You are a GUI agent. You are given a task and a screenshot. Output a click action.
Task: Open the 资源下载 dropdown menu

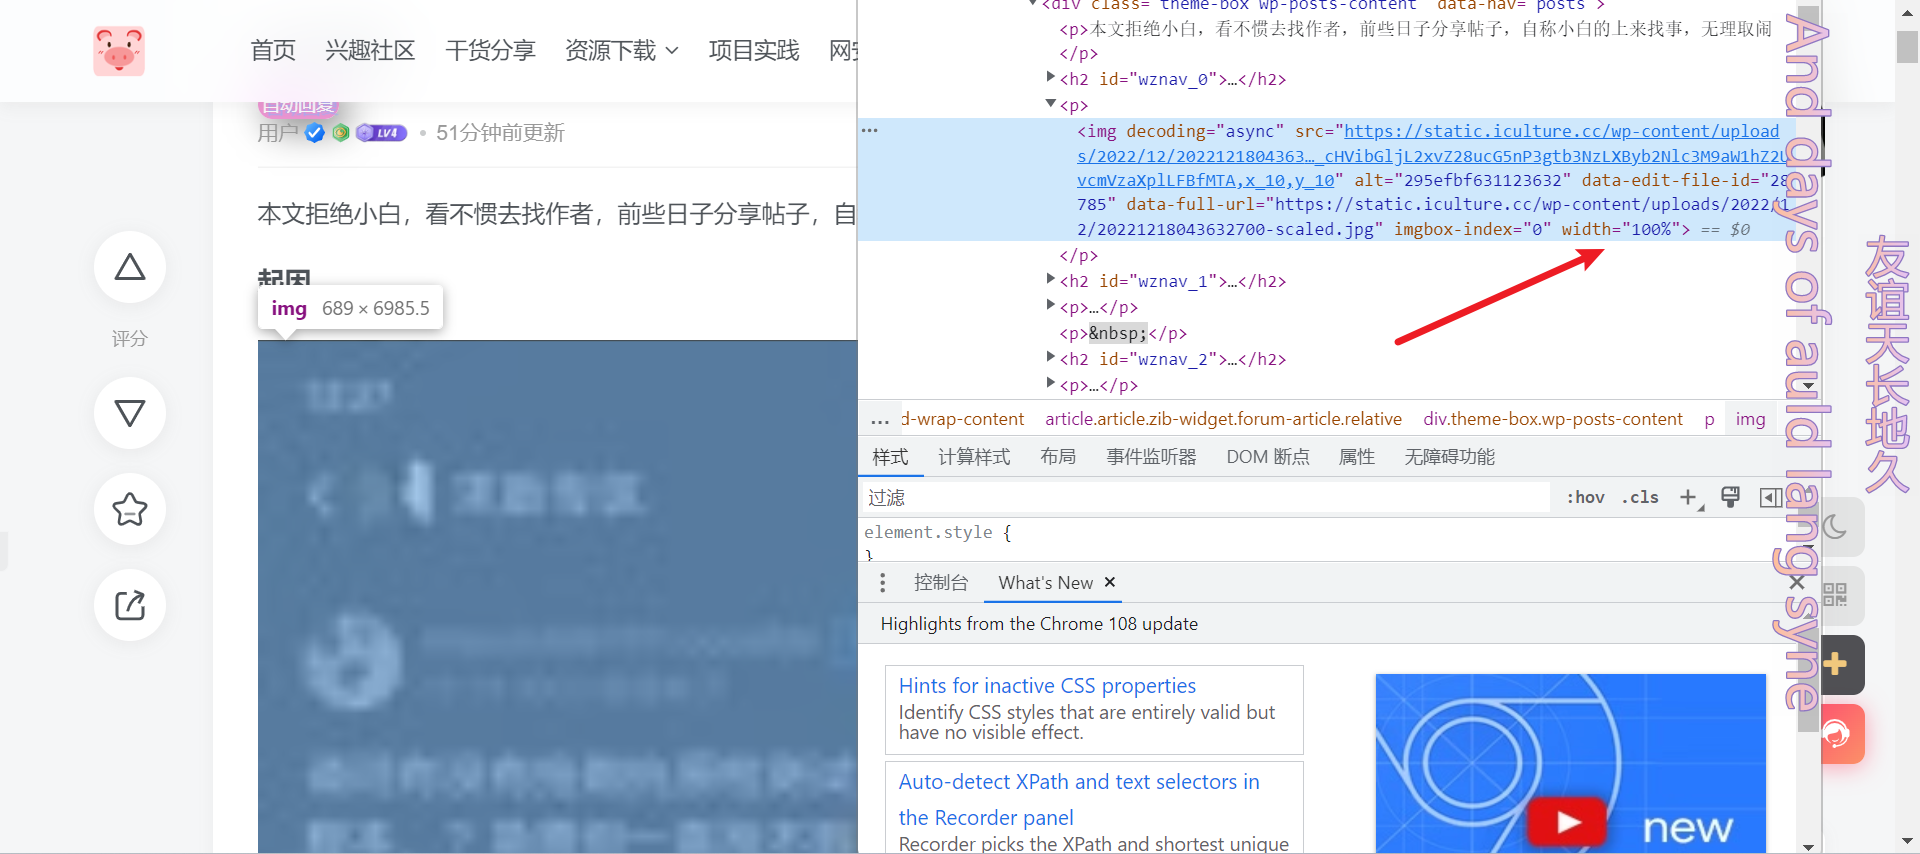tap(621, 51)
